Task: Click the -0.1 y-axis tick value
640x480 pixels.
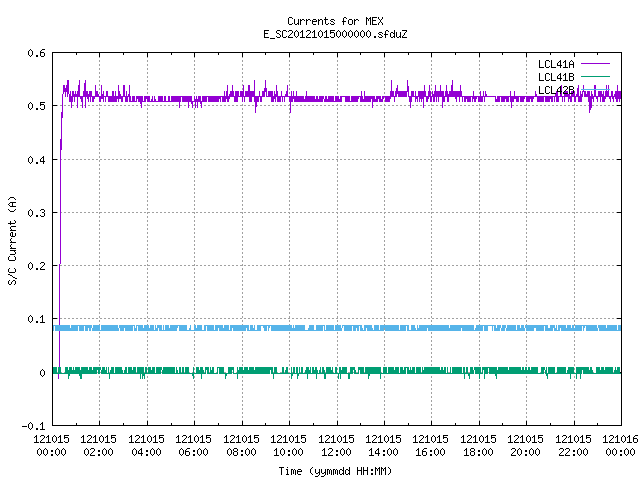Action: click(x=33, y=426)
